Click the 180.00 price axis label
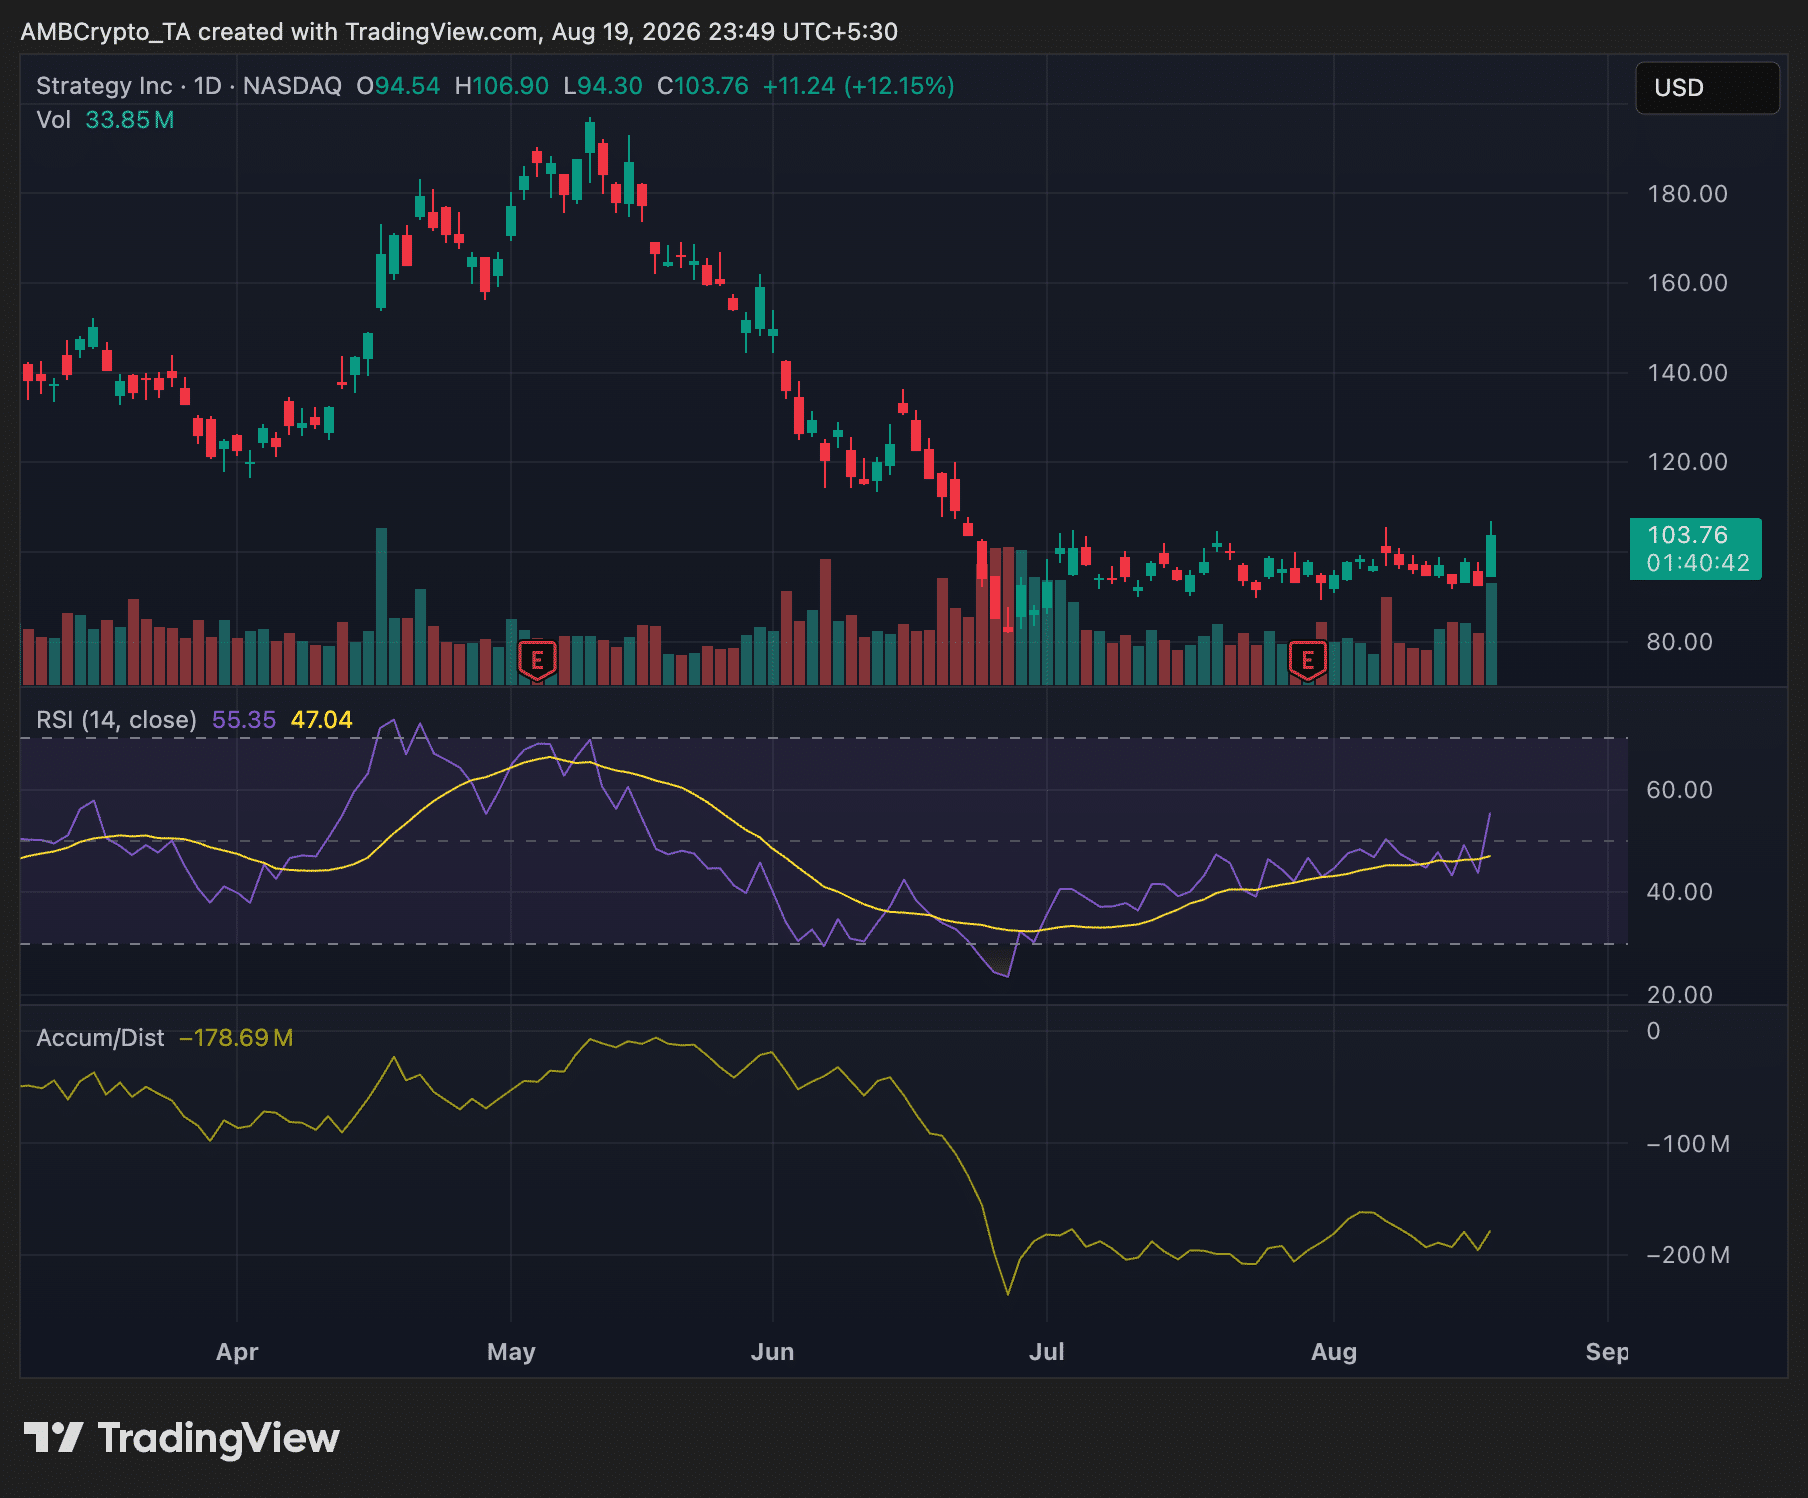This screenshot has height=1498, width=1808. tap(1687, 194)
